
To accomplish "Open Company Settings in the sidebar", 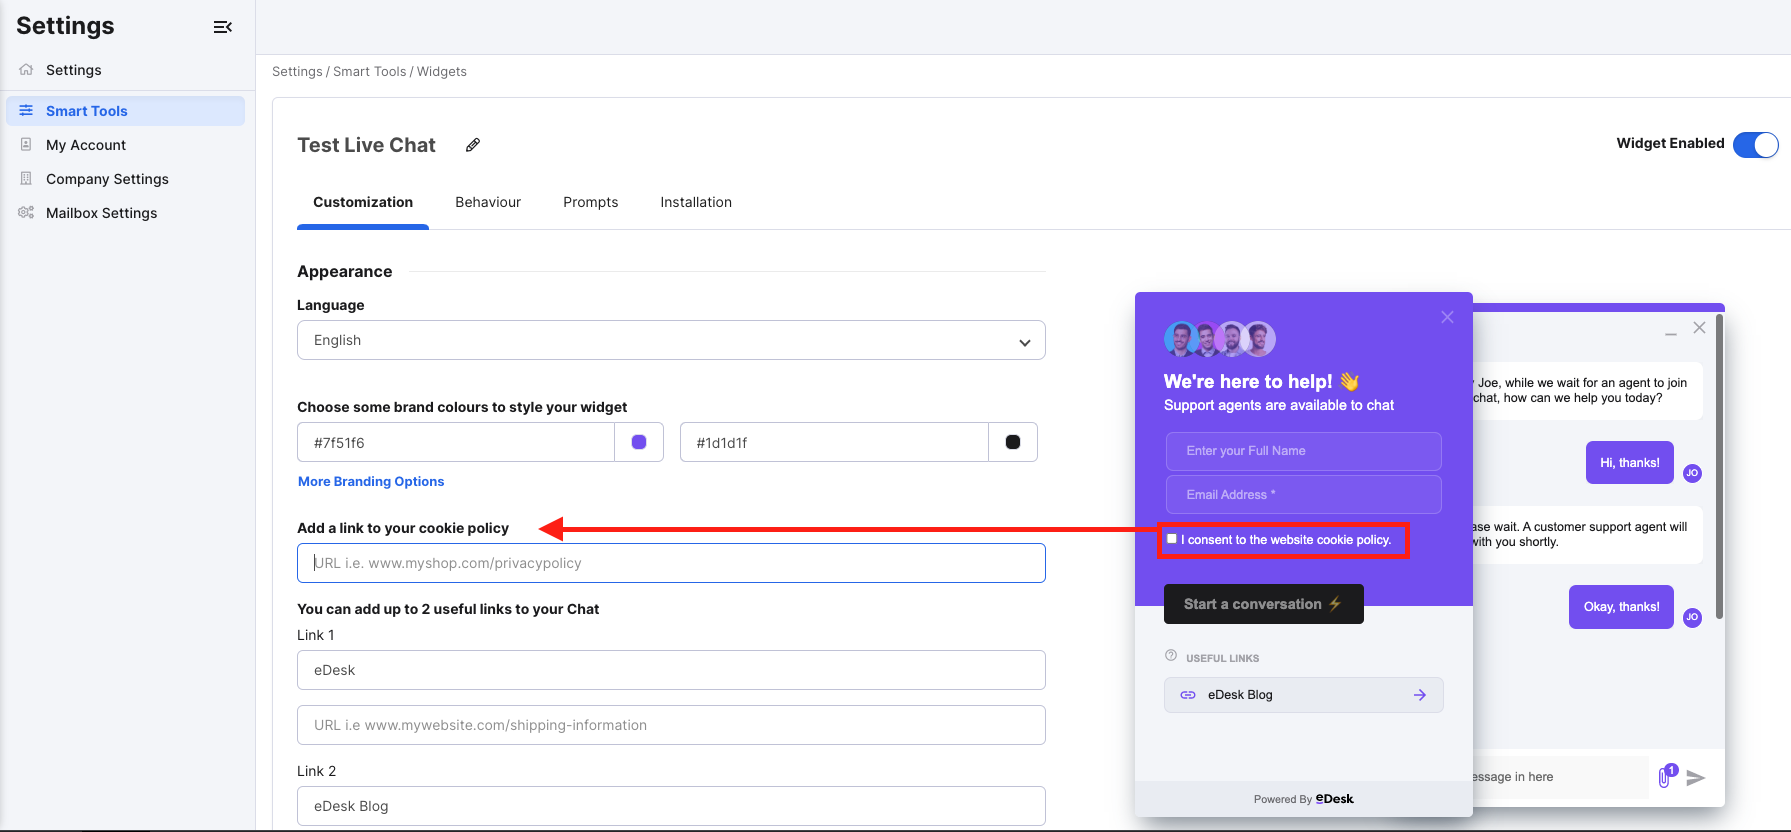I will pos(125,179).
